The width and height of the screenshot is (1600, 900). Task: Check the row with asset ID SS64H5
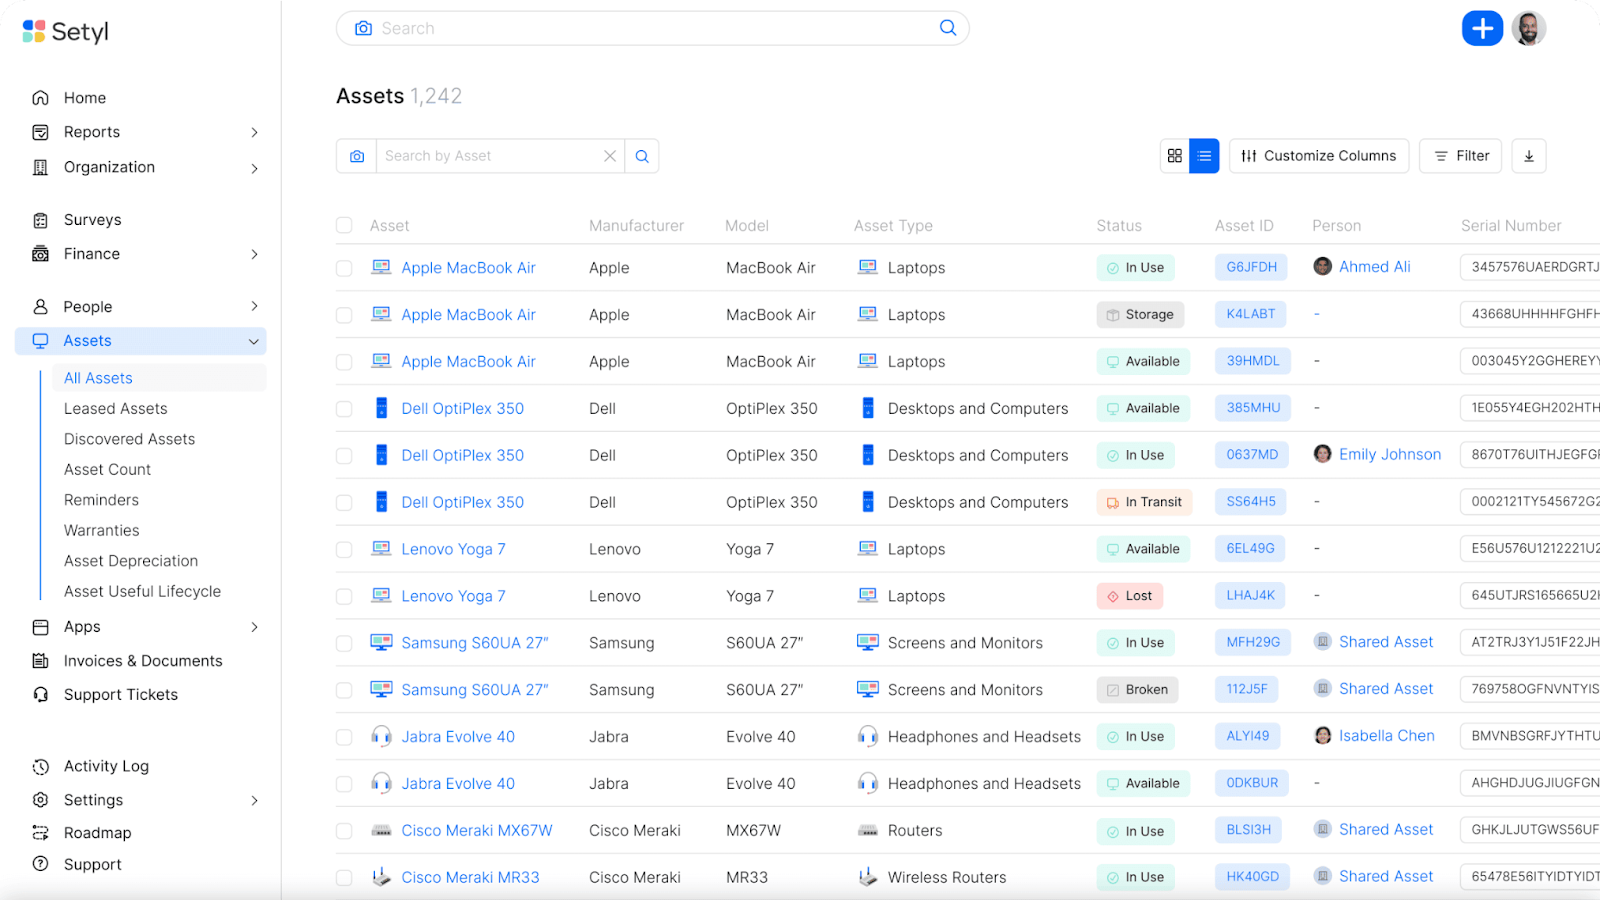coord(344,503)
